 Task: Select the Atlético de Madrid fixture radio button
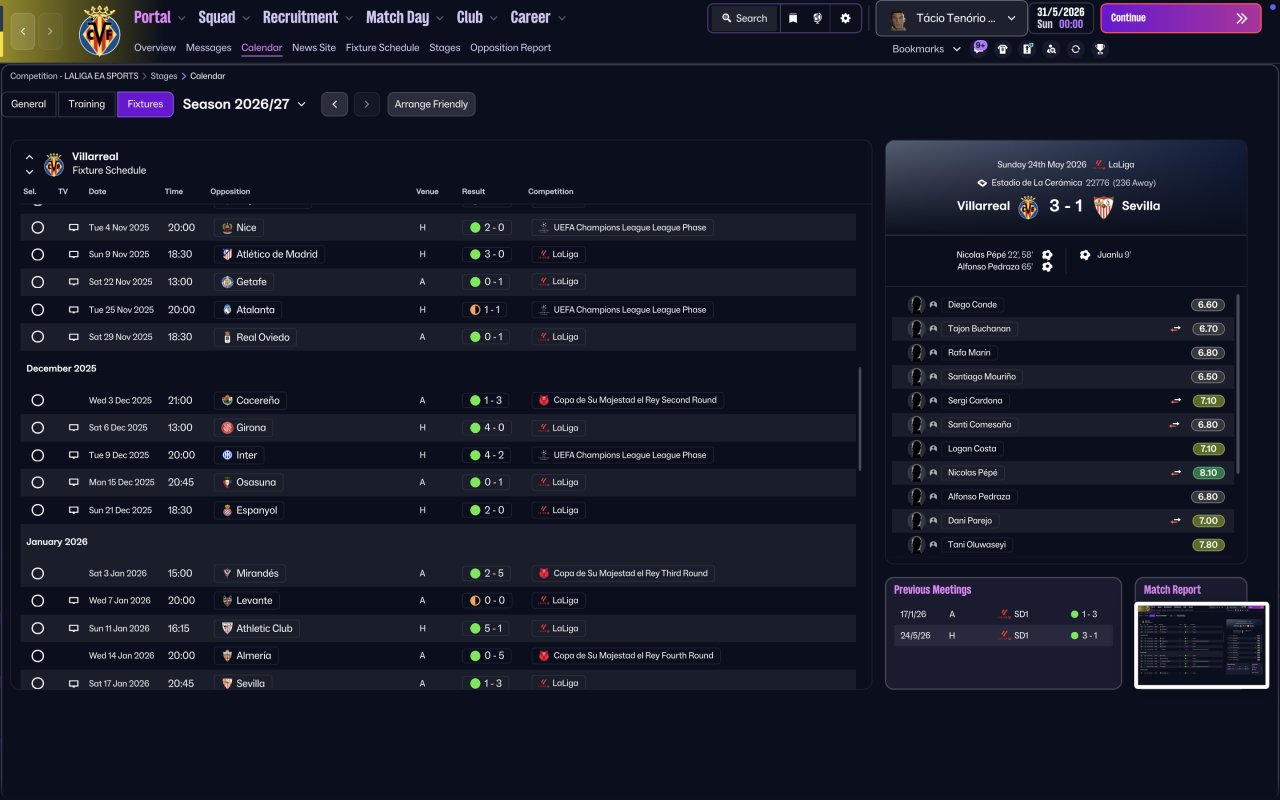click(x=38, y=254)
